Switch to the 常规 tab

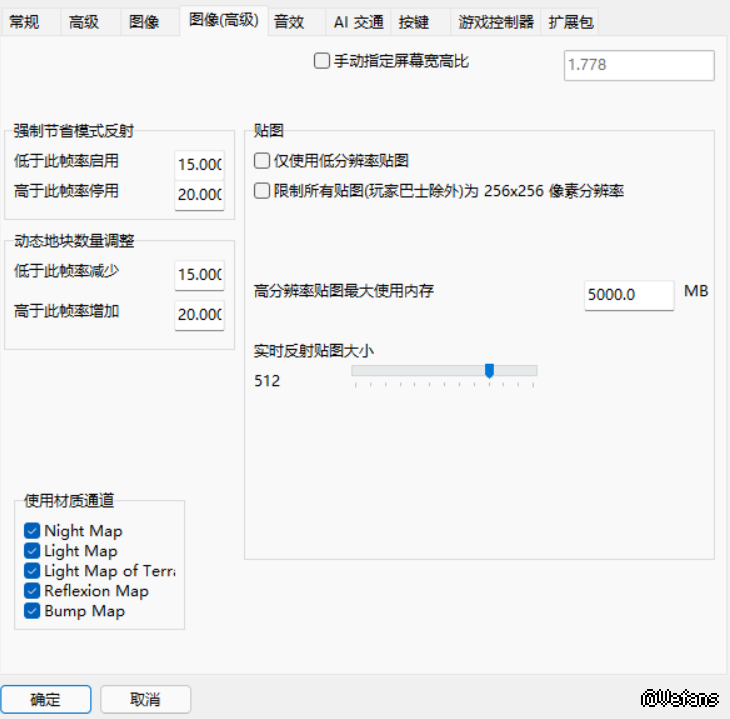[x=24, y=22]
